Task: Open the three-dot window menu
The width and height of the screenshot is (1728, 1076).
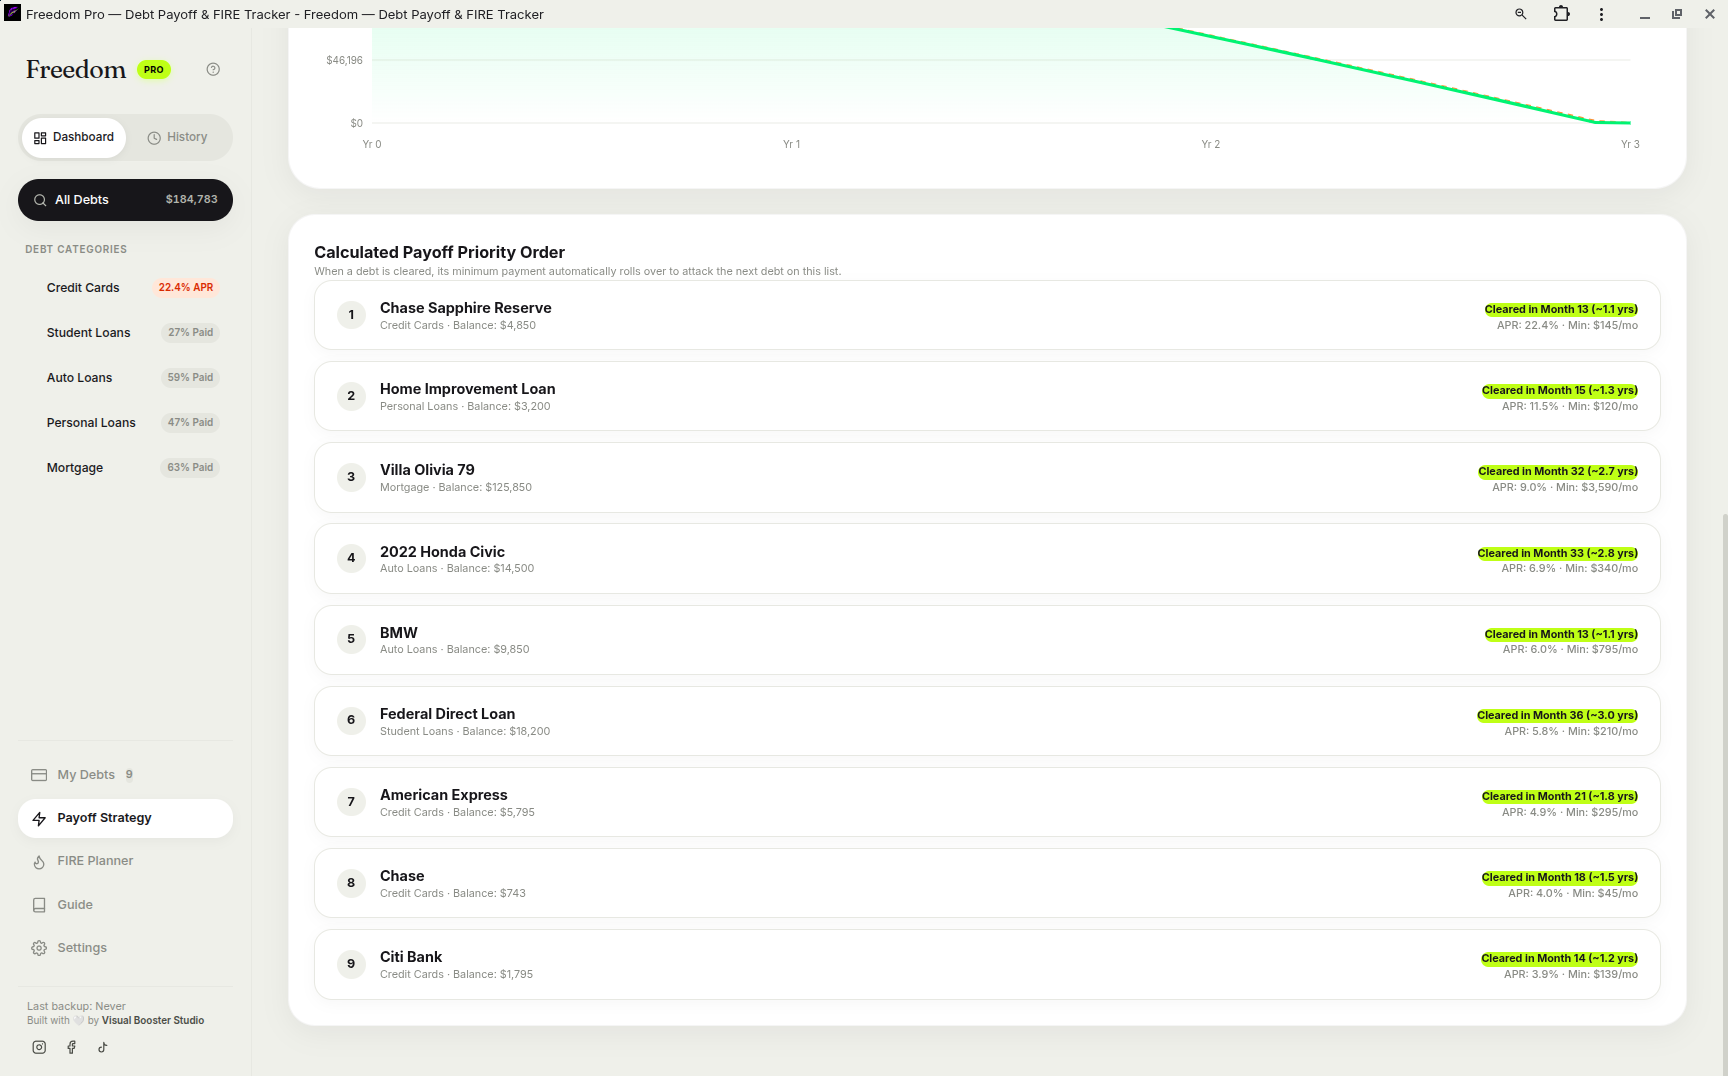Action: coord(1601,14)
